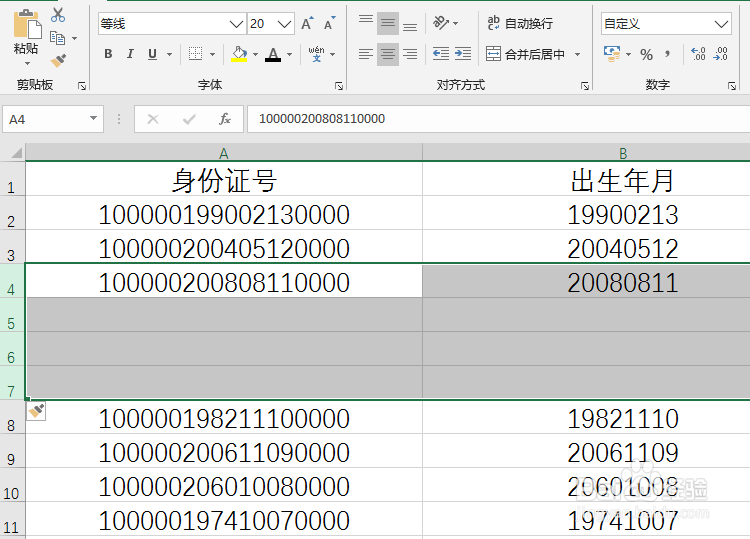This screenshot has width=750, height=539.
Task: Click insert function fx icon
Action: (x=225, y=119)
